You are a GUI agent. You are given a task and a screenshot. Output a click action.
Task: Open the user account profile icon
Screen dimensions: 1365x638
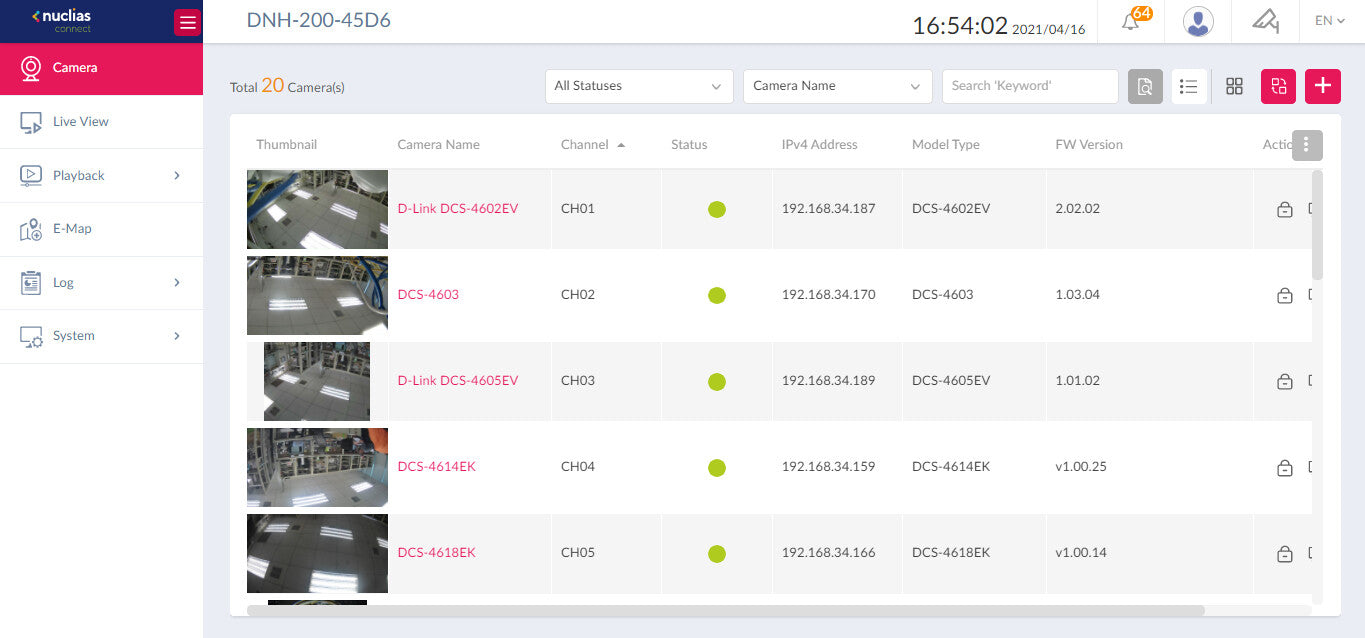1197,22
